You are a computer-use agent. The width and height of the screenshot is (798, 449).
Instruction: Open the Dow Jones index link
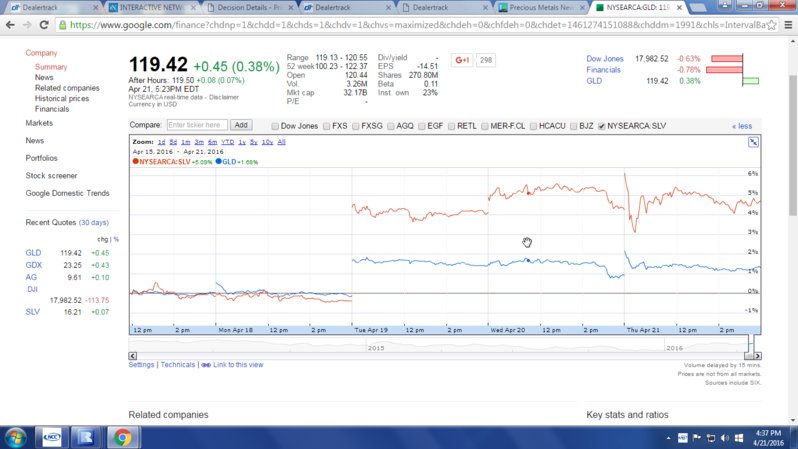605,59
